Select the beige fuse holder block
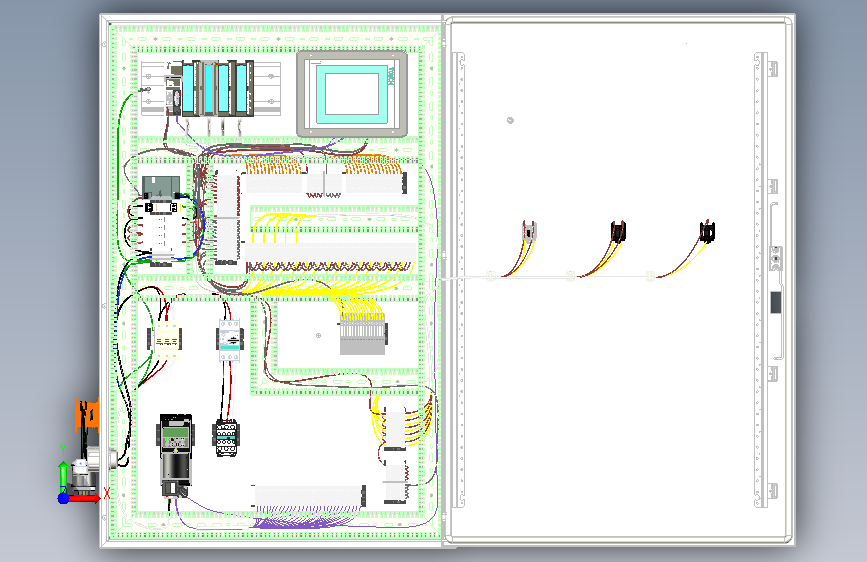 [x=166, y=338]
